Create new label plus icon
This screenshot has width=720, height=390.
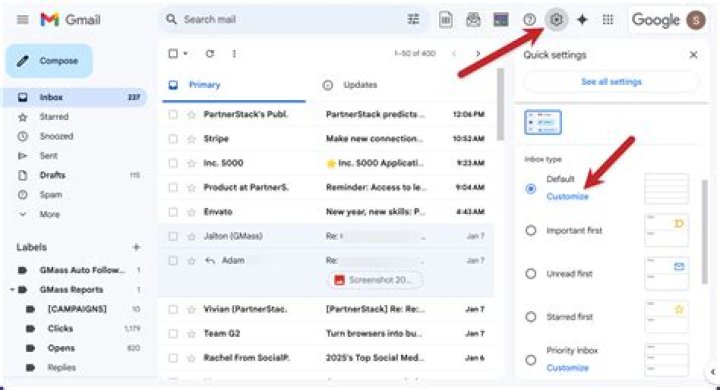point(136,247)
